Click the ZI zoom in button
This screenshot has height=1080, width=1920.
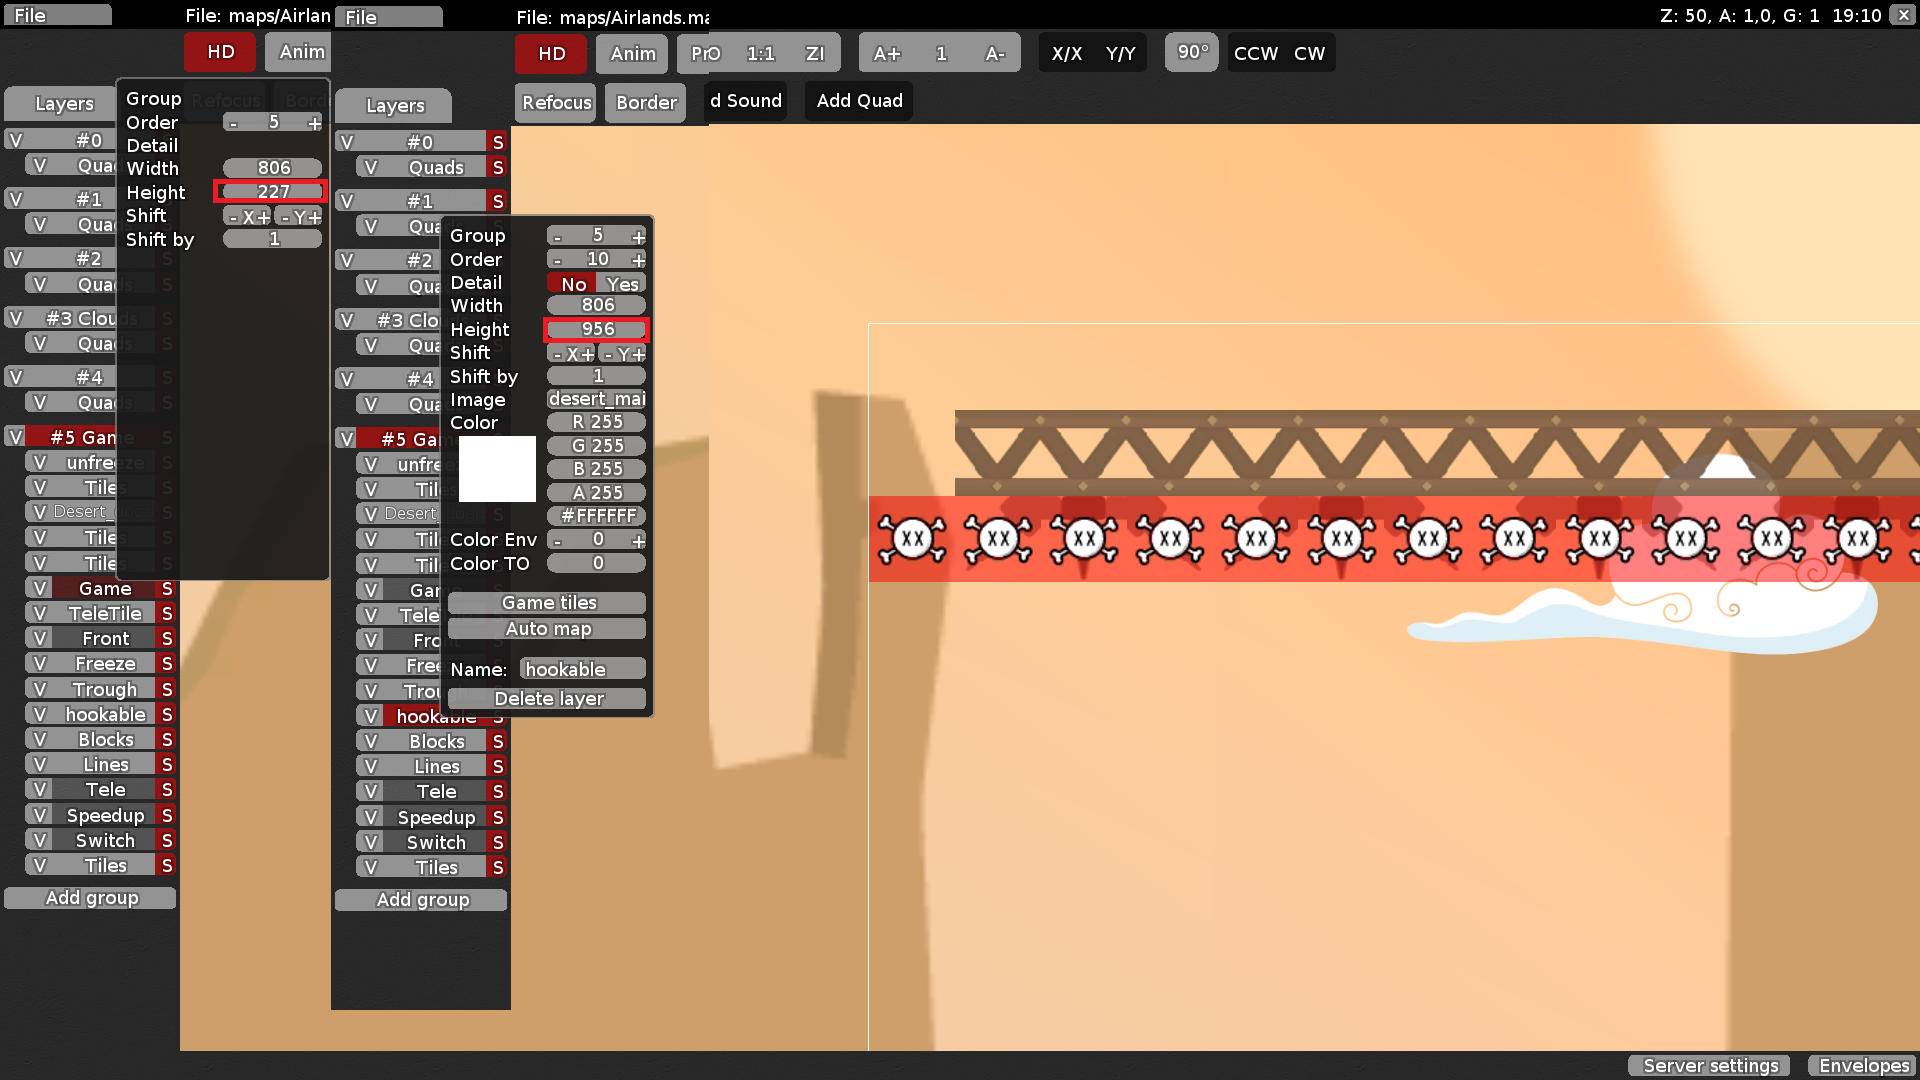[x=815, y=54]
